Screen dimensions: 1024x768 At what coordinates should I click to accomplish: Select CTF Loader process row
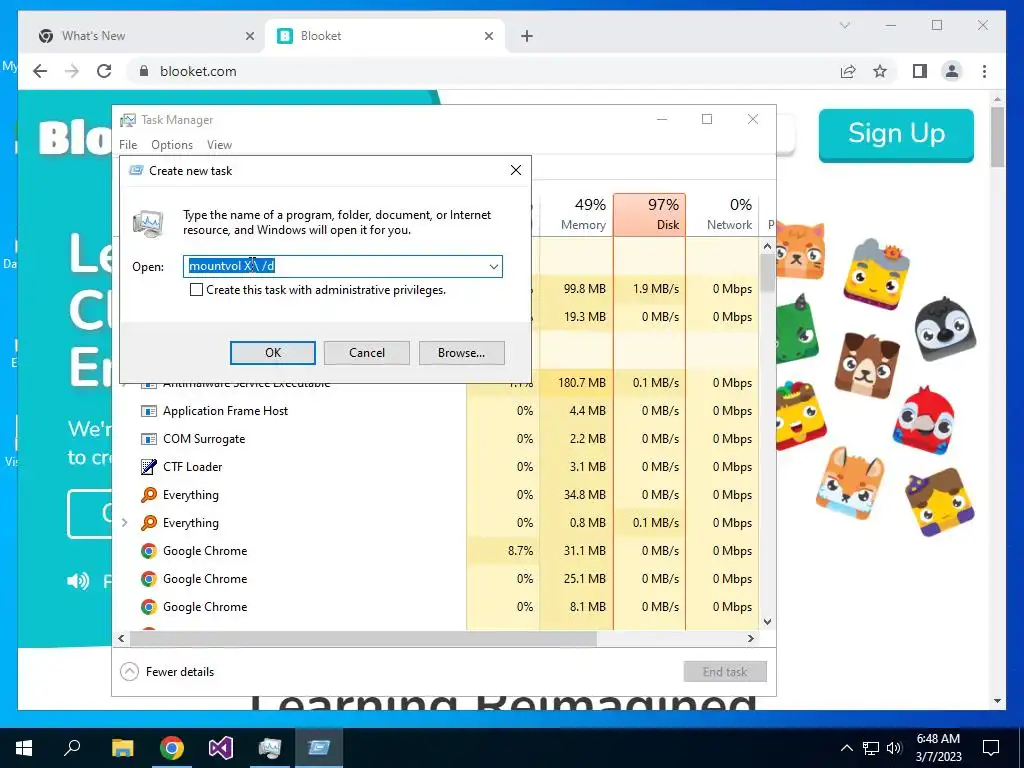click(436, 467)
